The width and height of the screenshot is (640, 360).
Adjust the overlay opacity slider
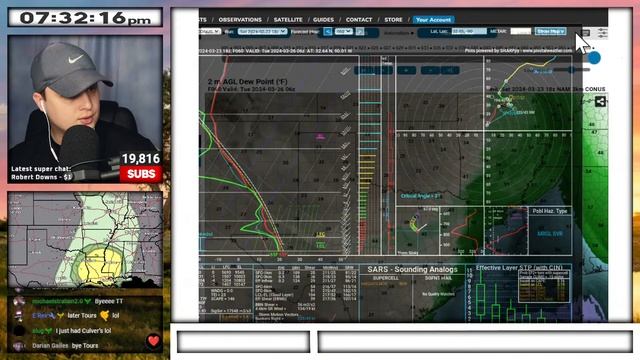571,70
